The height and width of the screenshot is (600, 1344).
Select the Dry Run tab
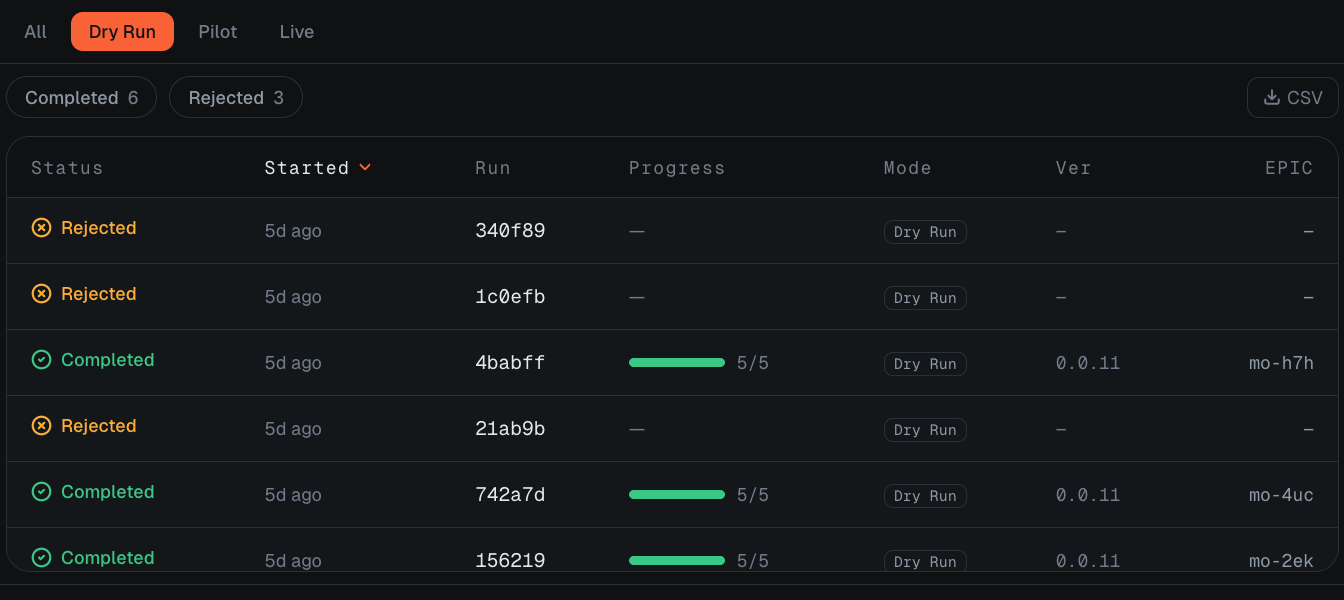click(122, 32)
